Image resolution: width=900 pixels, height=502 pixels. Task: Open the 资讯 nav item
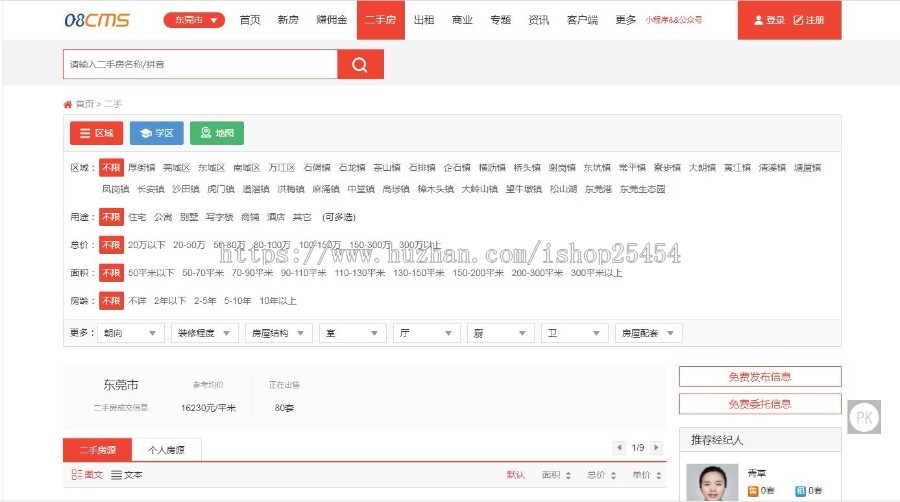[538, 20]
